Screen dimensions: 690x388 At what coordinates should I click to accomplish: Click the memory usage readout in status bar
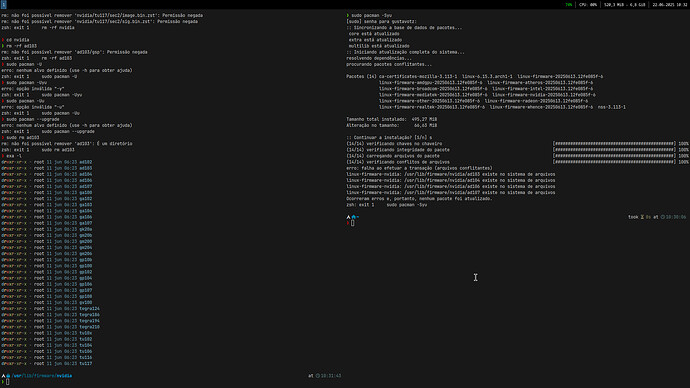[624, 5]
